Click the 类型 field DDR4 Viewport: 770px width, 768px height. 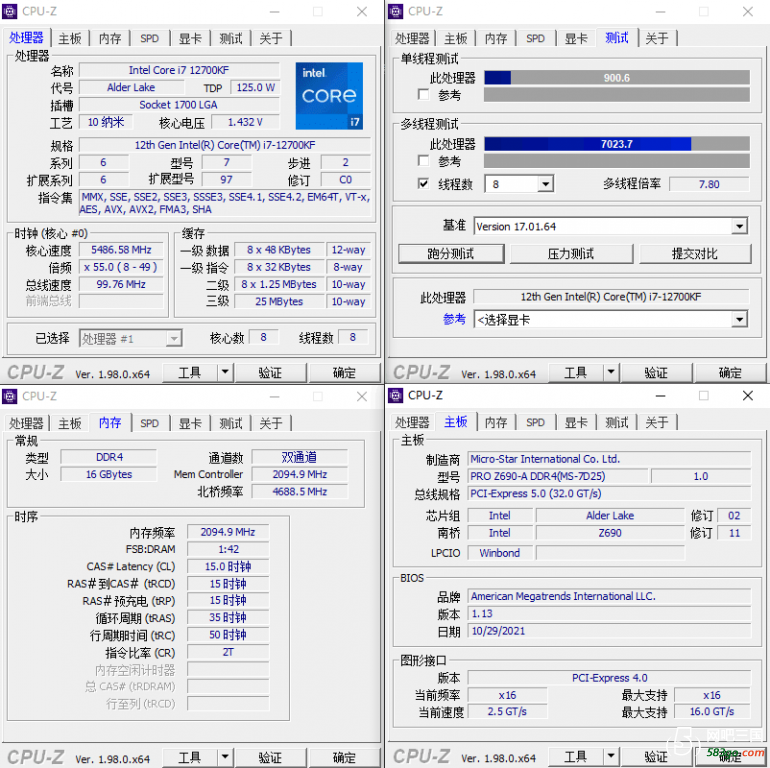click(x=109, y=457)
